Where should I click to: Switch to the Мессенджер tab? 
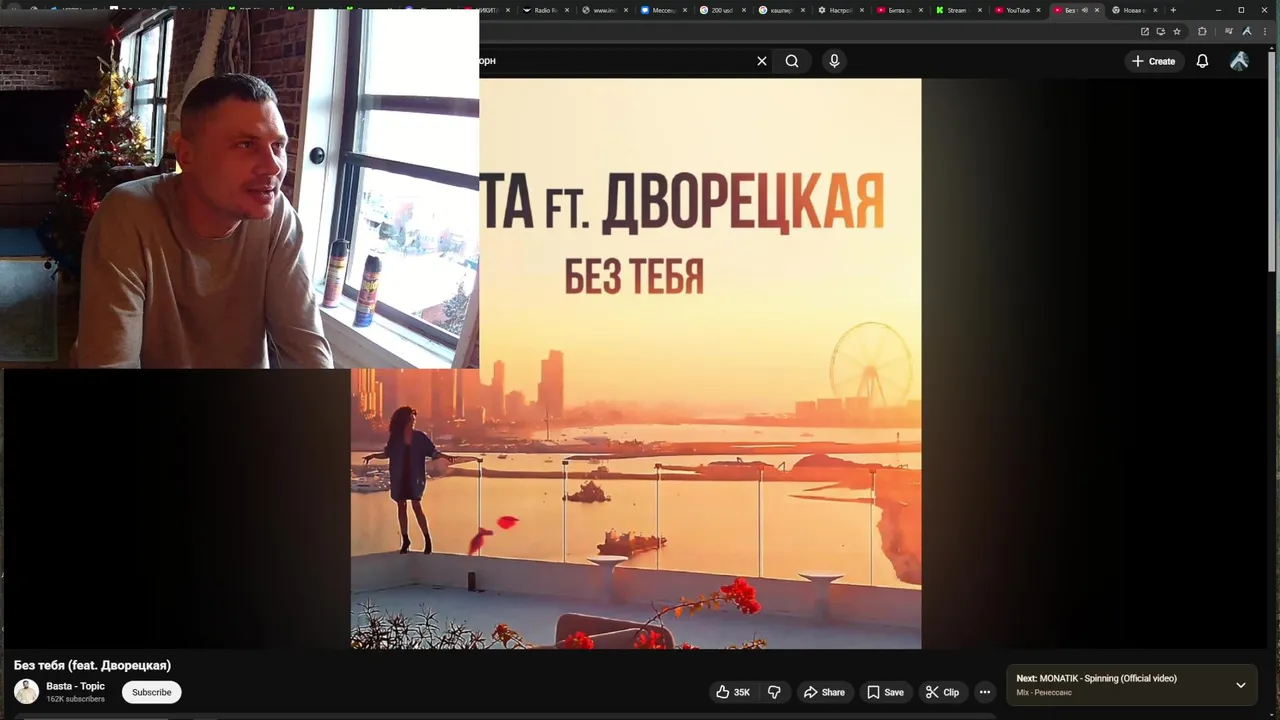664,10
